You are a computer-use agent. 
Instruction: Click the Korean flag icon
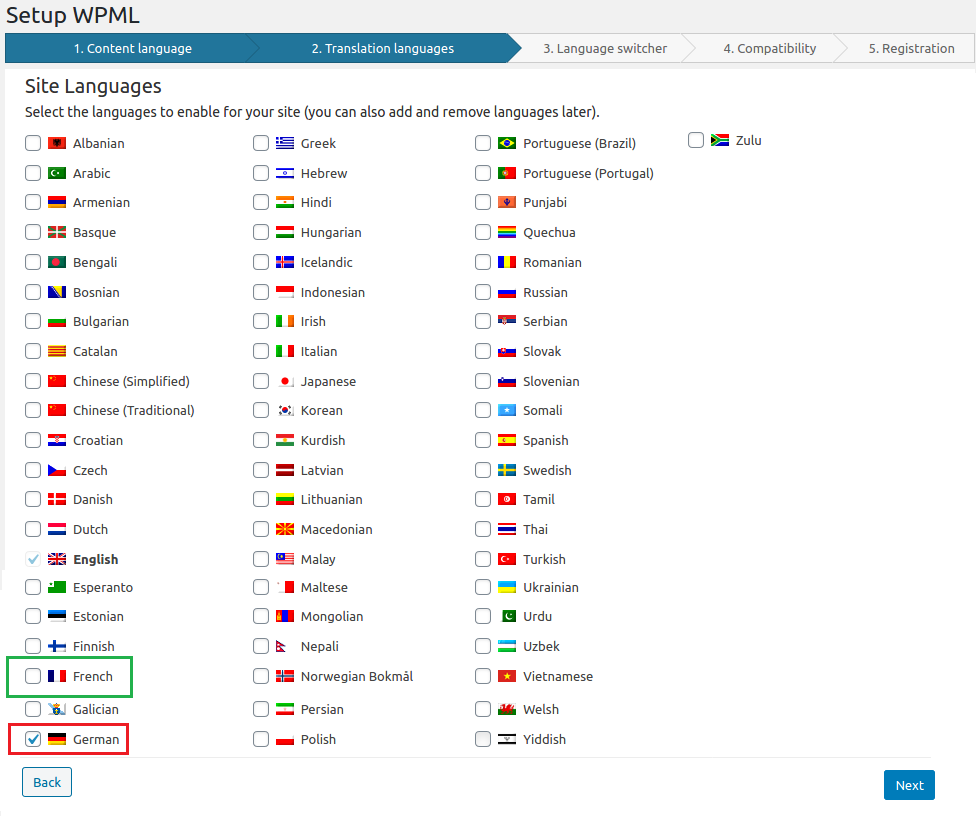coord(285,411)
